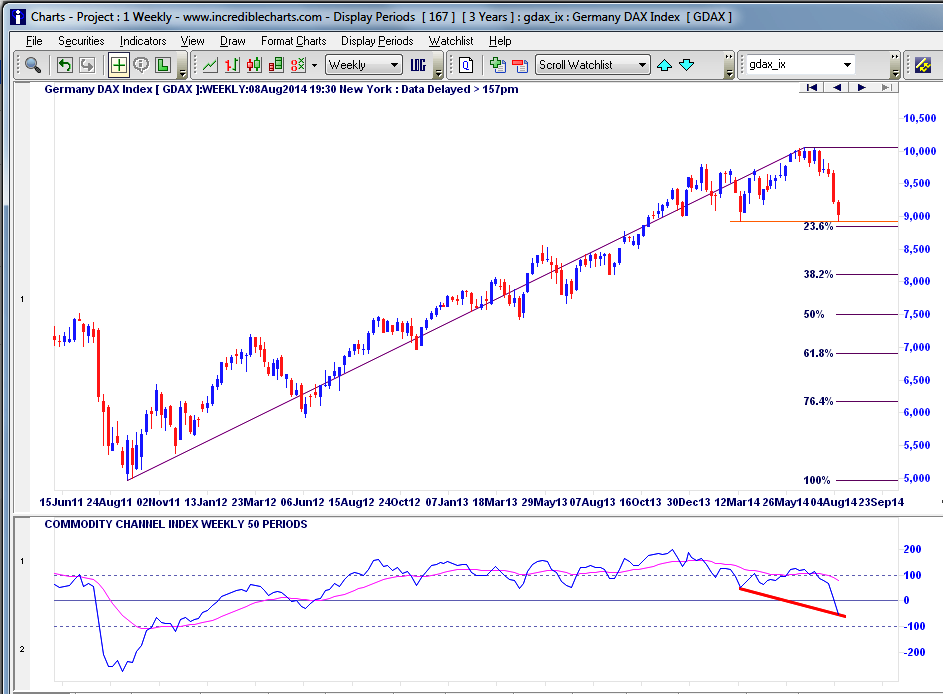
Task: Click the greyed-out redo arrow
Action: [x=87, y=65]
